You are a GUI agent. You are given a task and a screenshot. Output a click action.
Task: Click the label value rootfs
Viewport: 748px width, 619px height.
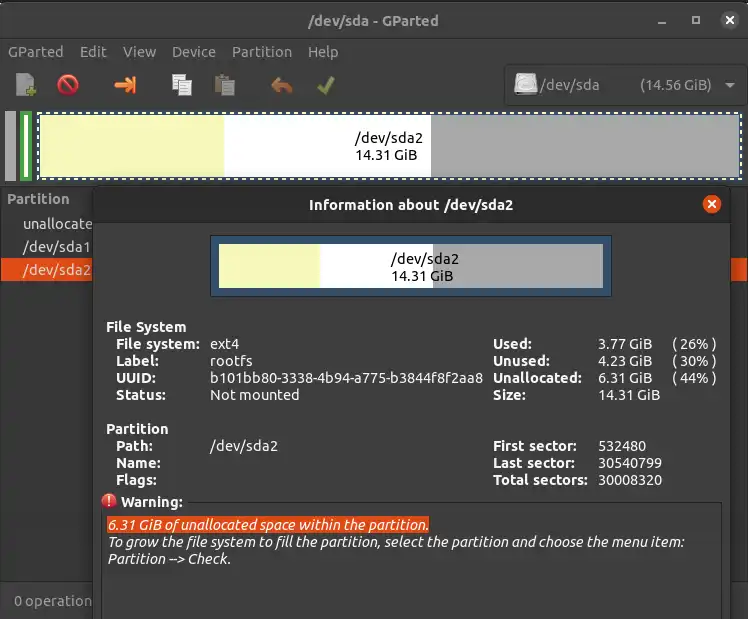[231, 361]
